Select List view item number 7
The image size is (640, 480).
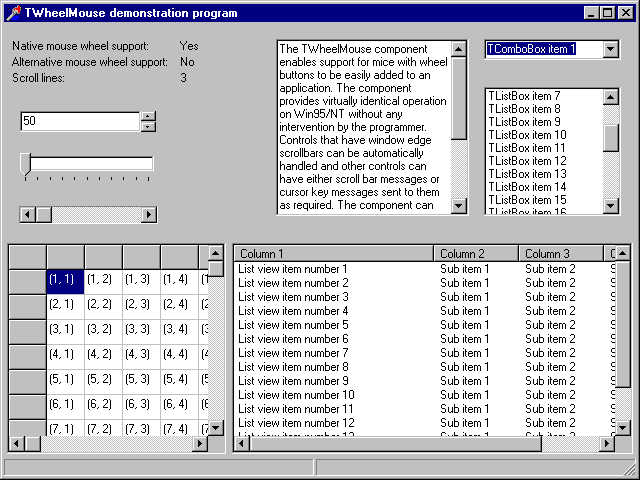pos(293,353)
